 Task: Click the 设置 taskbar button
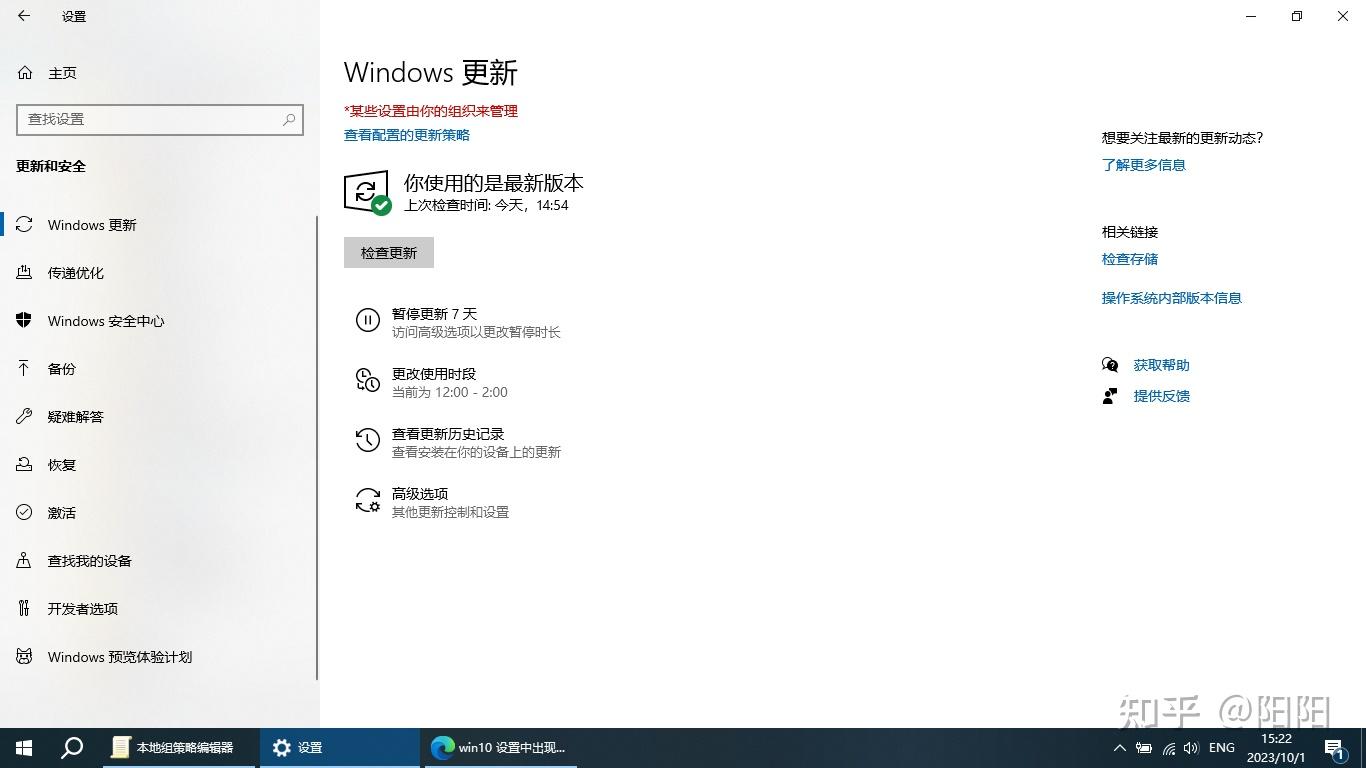[339, 748]
